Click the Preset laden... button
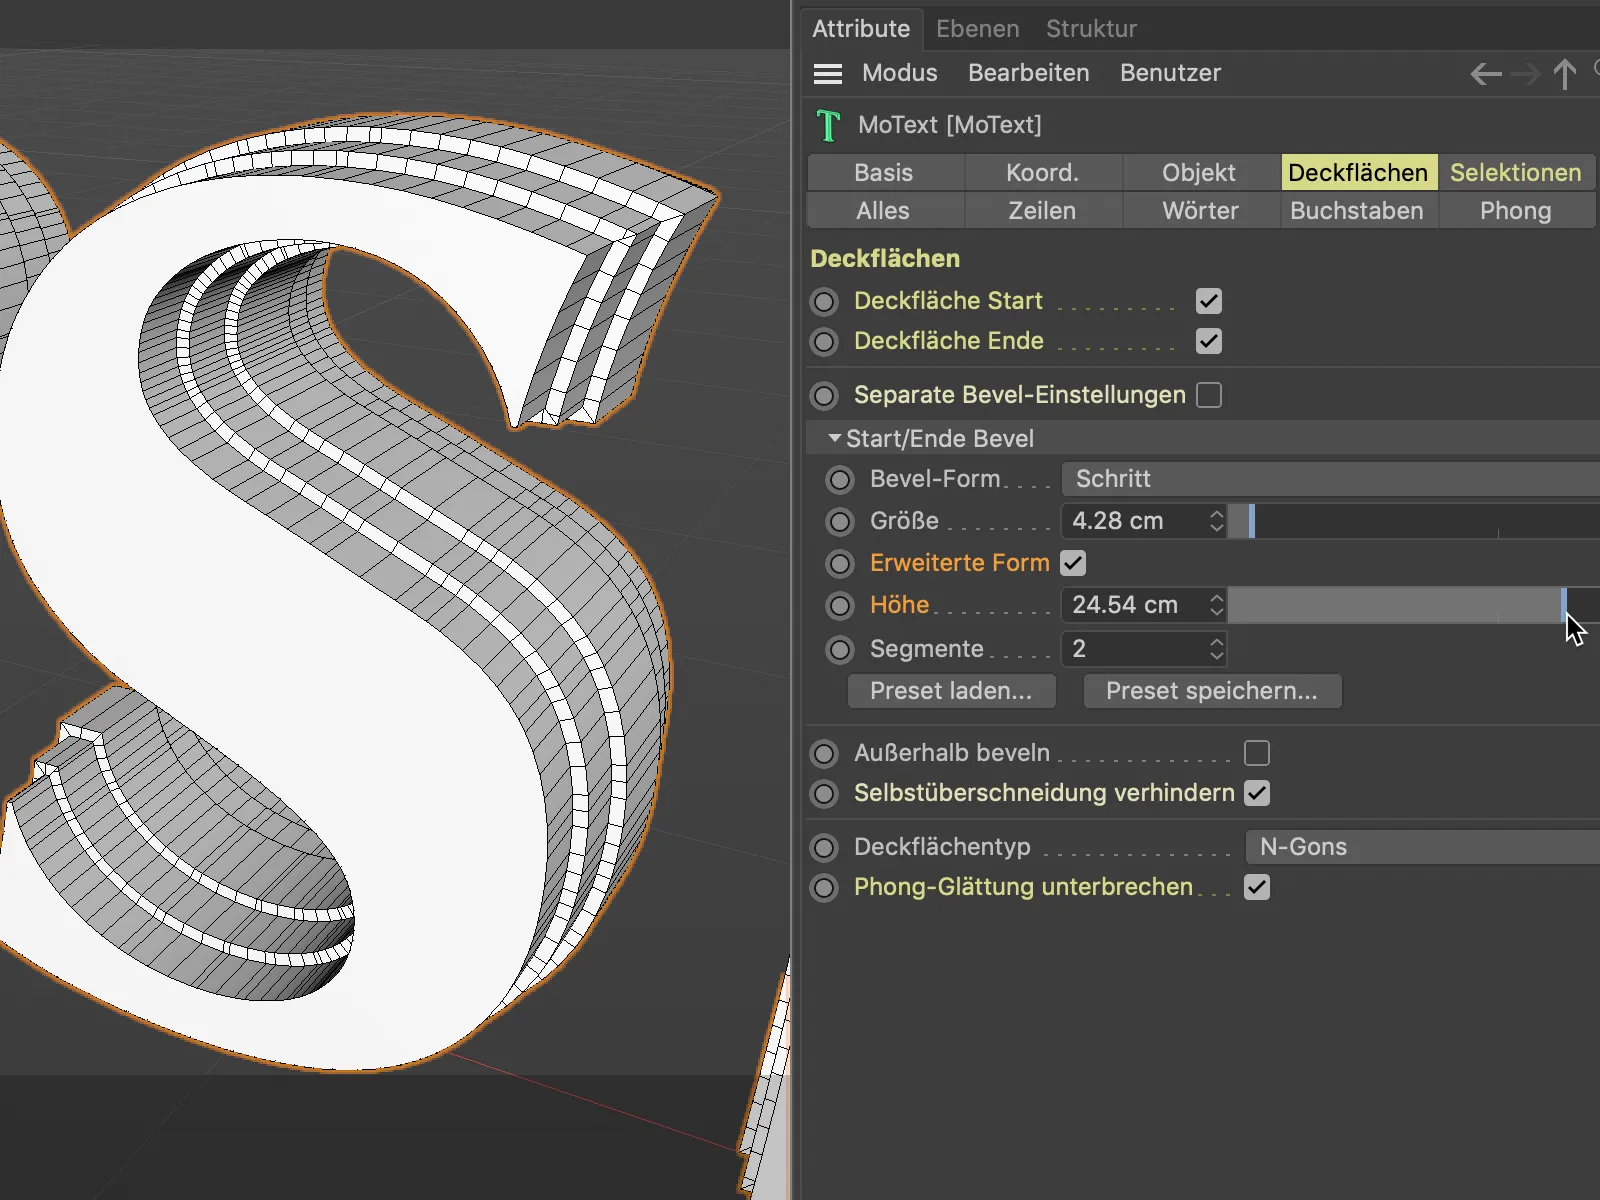Screen dimensions: 1600x1200 coord(951,691)
